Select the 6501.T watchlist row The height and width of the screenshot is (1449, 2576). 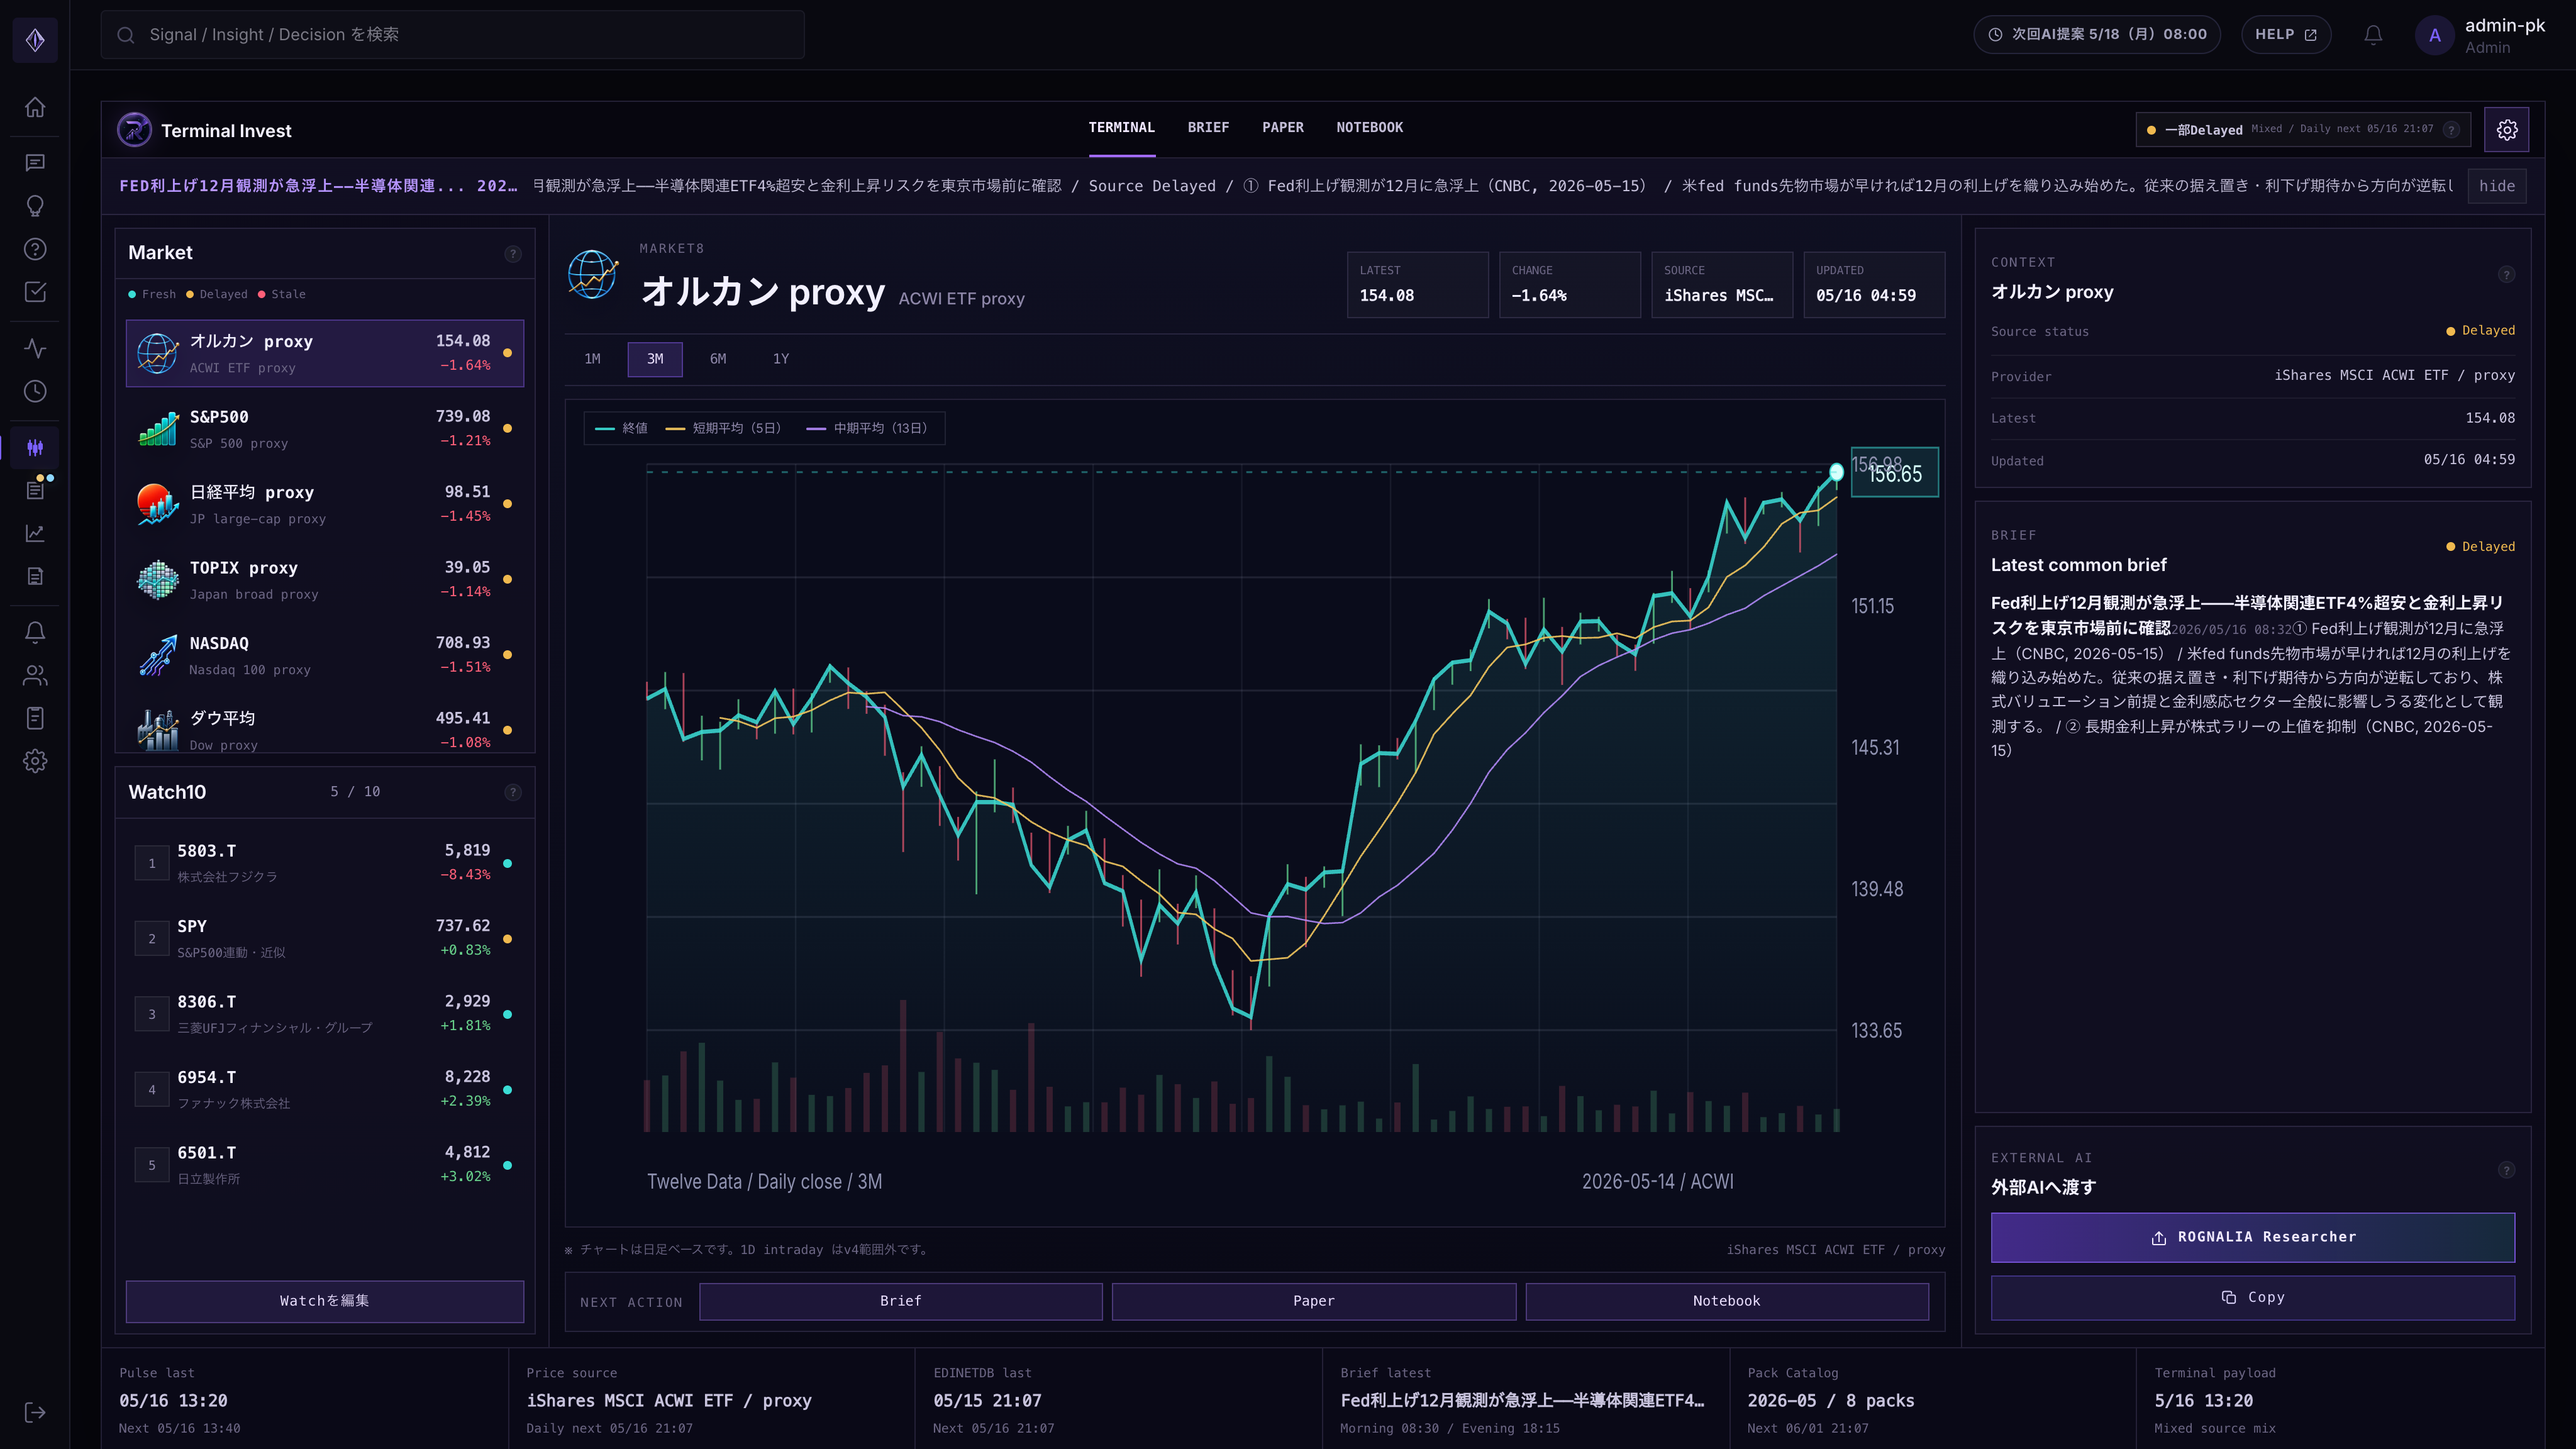(324, 1165)
